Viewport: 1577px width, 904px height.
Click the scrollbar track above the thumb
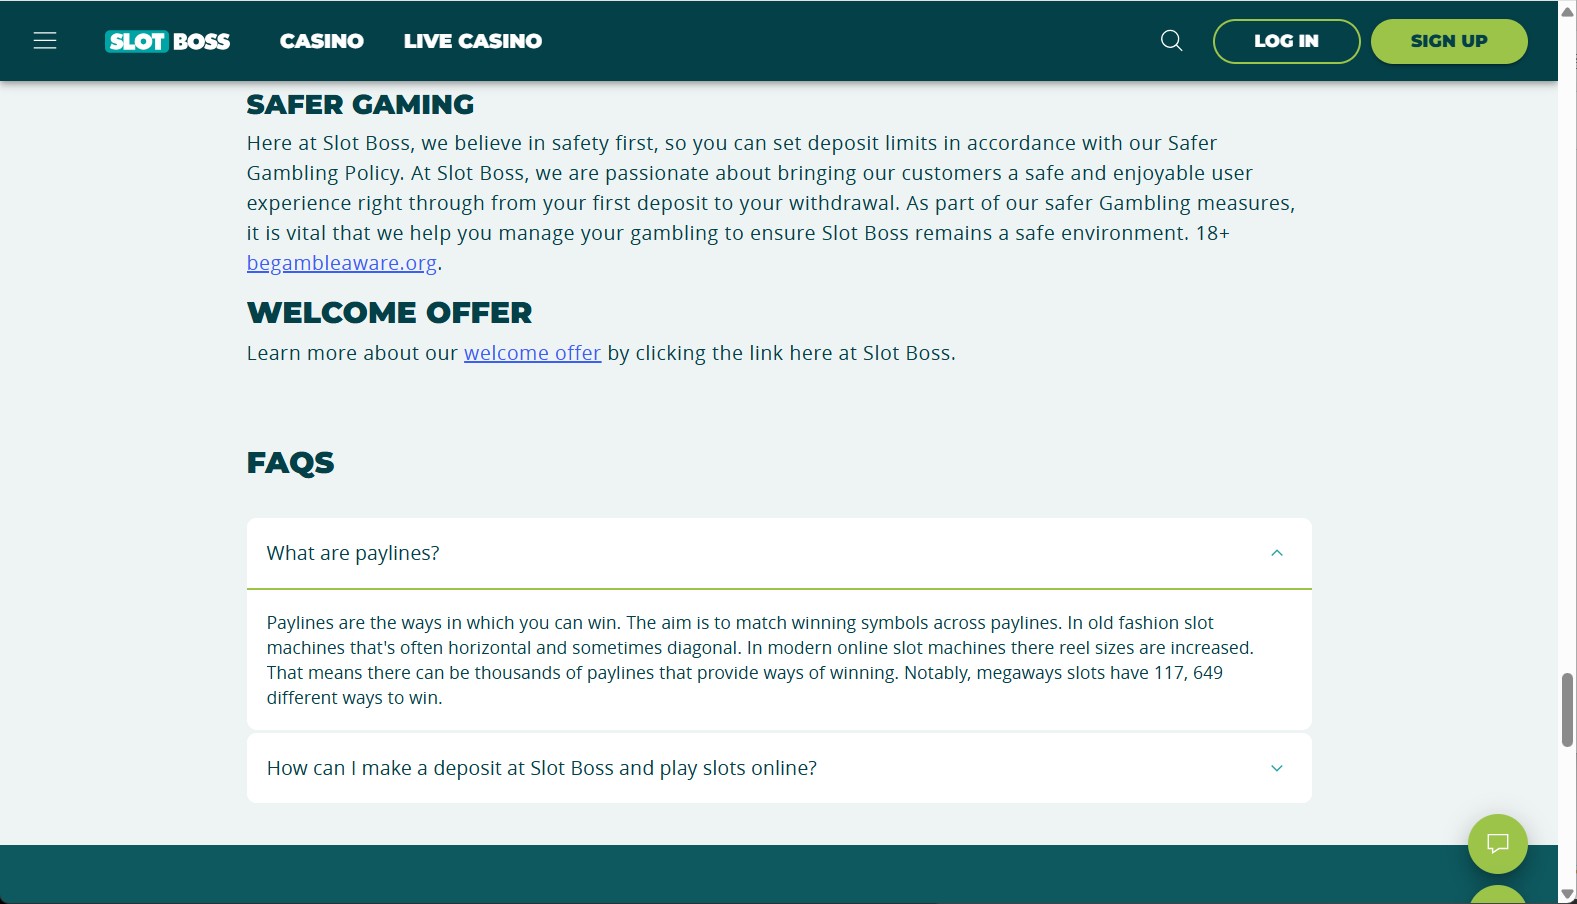(x=1567, y=340)
